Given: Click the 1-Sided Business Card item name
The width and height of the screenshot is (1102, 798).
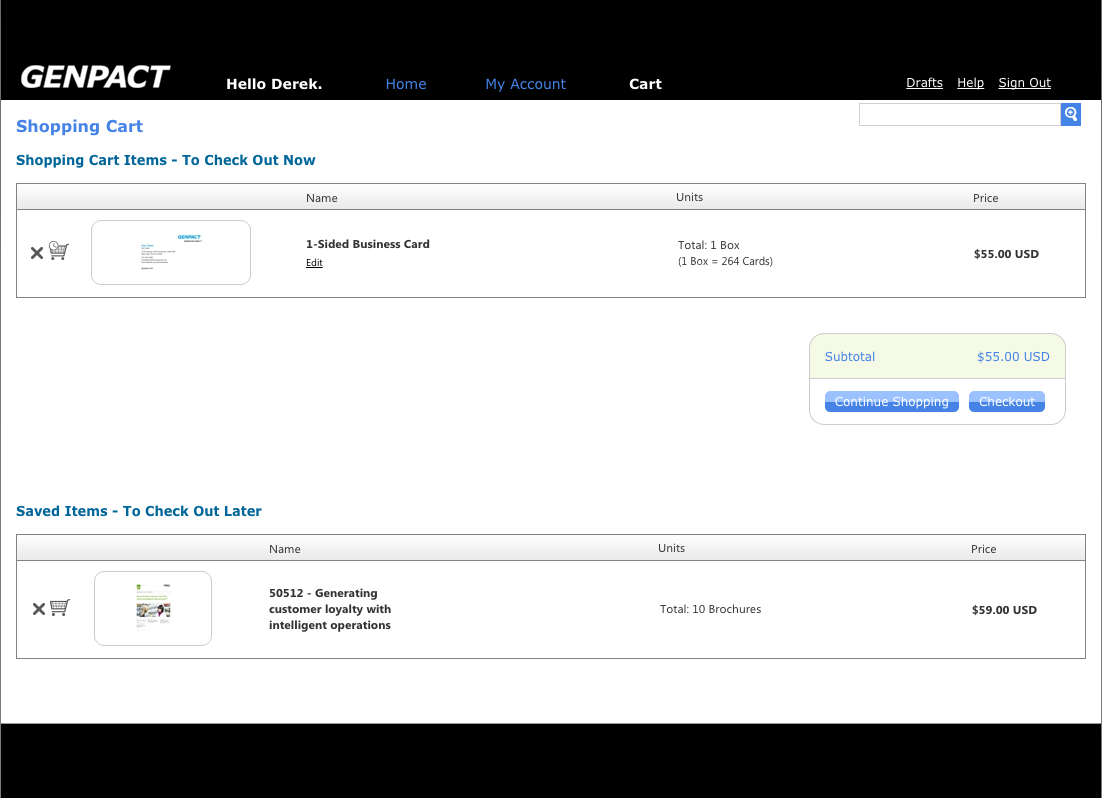Looking at the screenshot, I should [367, 244].
